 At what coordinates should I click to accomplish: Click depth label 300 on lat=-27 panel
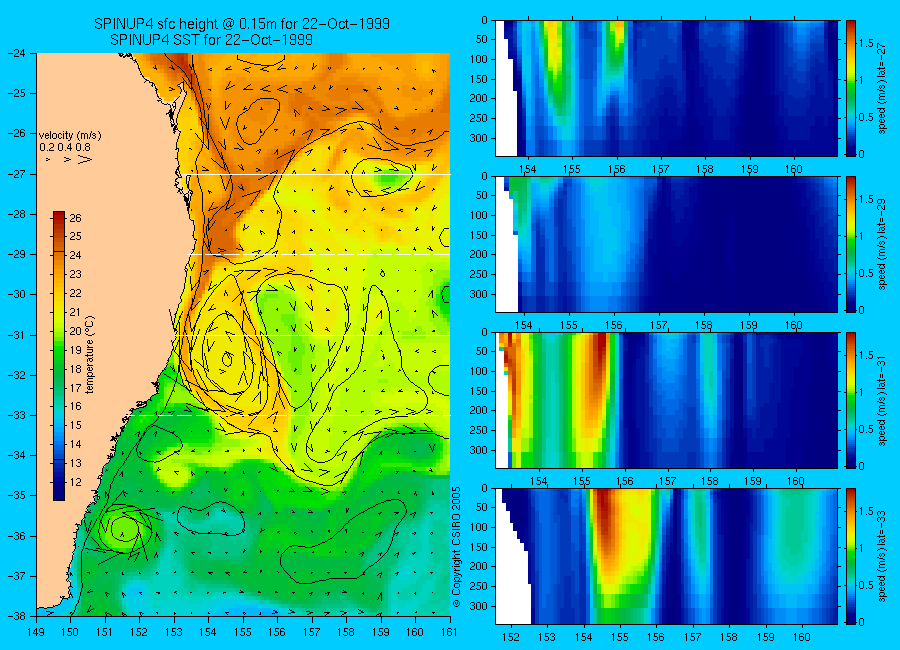pyautogui.click(x=479, y=138)
